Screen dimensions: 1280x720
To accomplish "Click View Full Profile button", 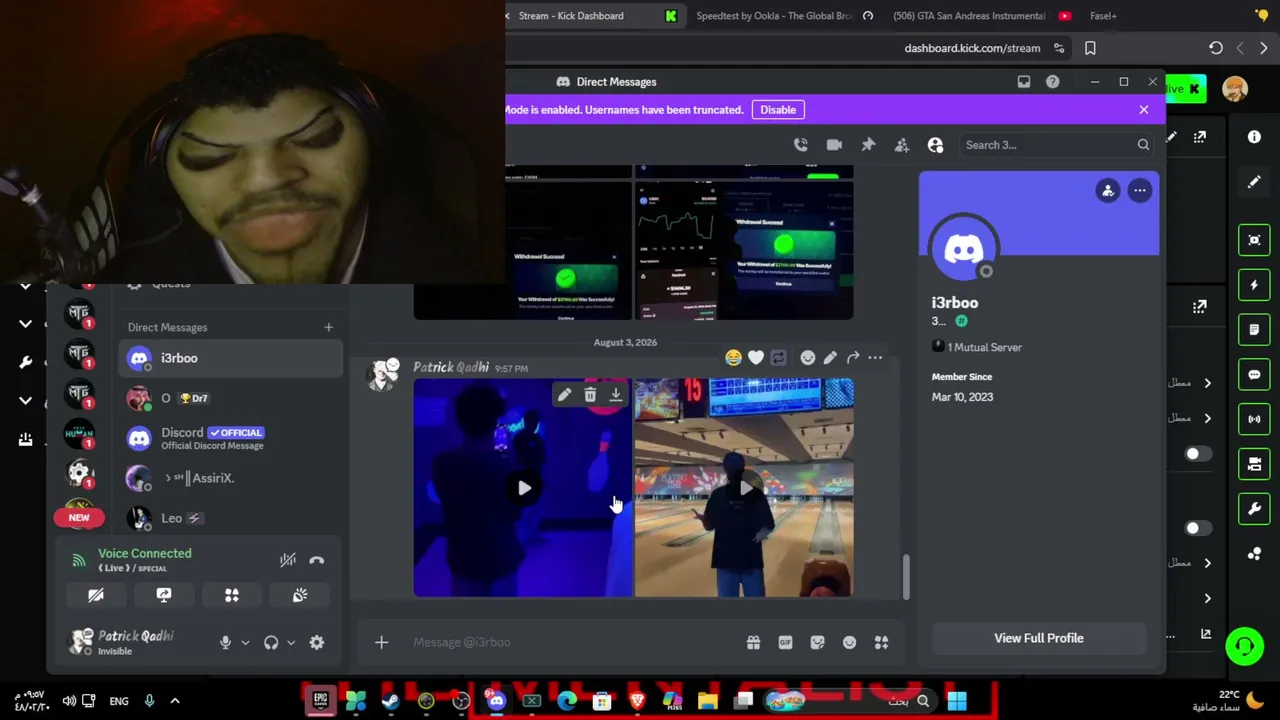I will pyautogui.click(x=1038, y=638).
